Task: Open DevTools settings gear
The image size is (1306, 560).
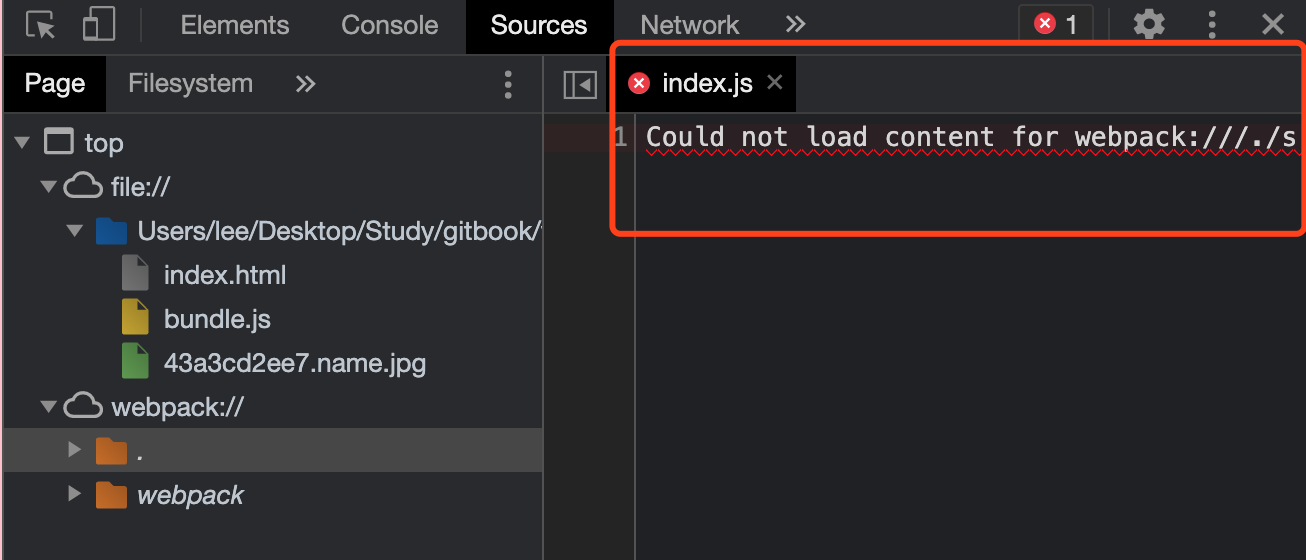Action: pos(1149,25)
